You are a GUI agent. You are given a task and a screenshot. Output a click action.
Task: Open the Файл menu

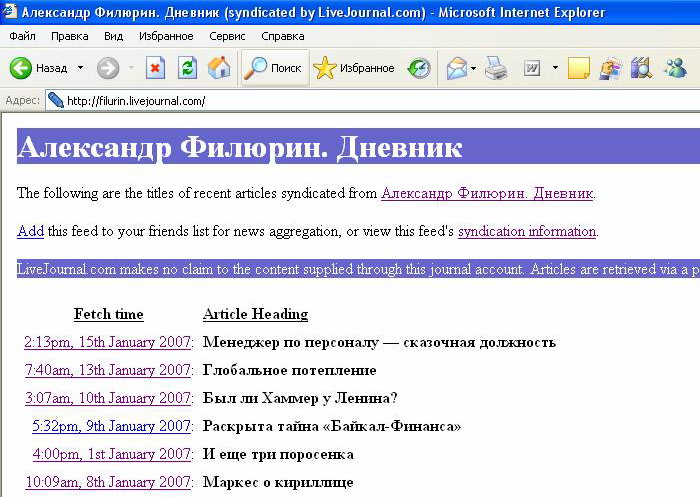22,36
